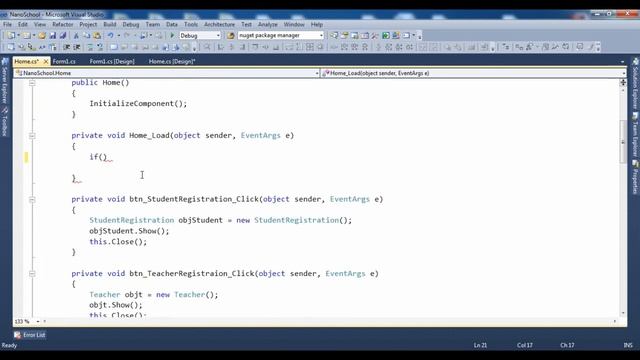This screenshot has width=640, height=360.
Task: Undo the last edit via toolbar
Action: click(111, 36)
